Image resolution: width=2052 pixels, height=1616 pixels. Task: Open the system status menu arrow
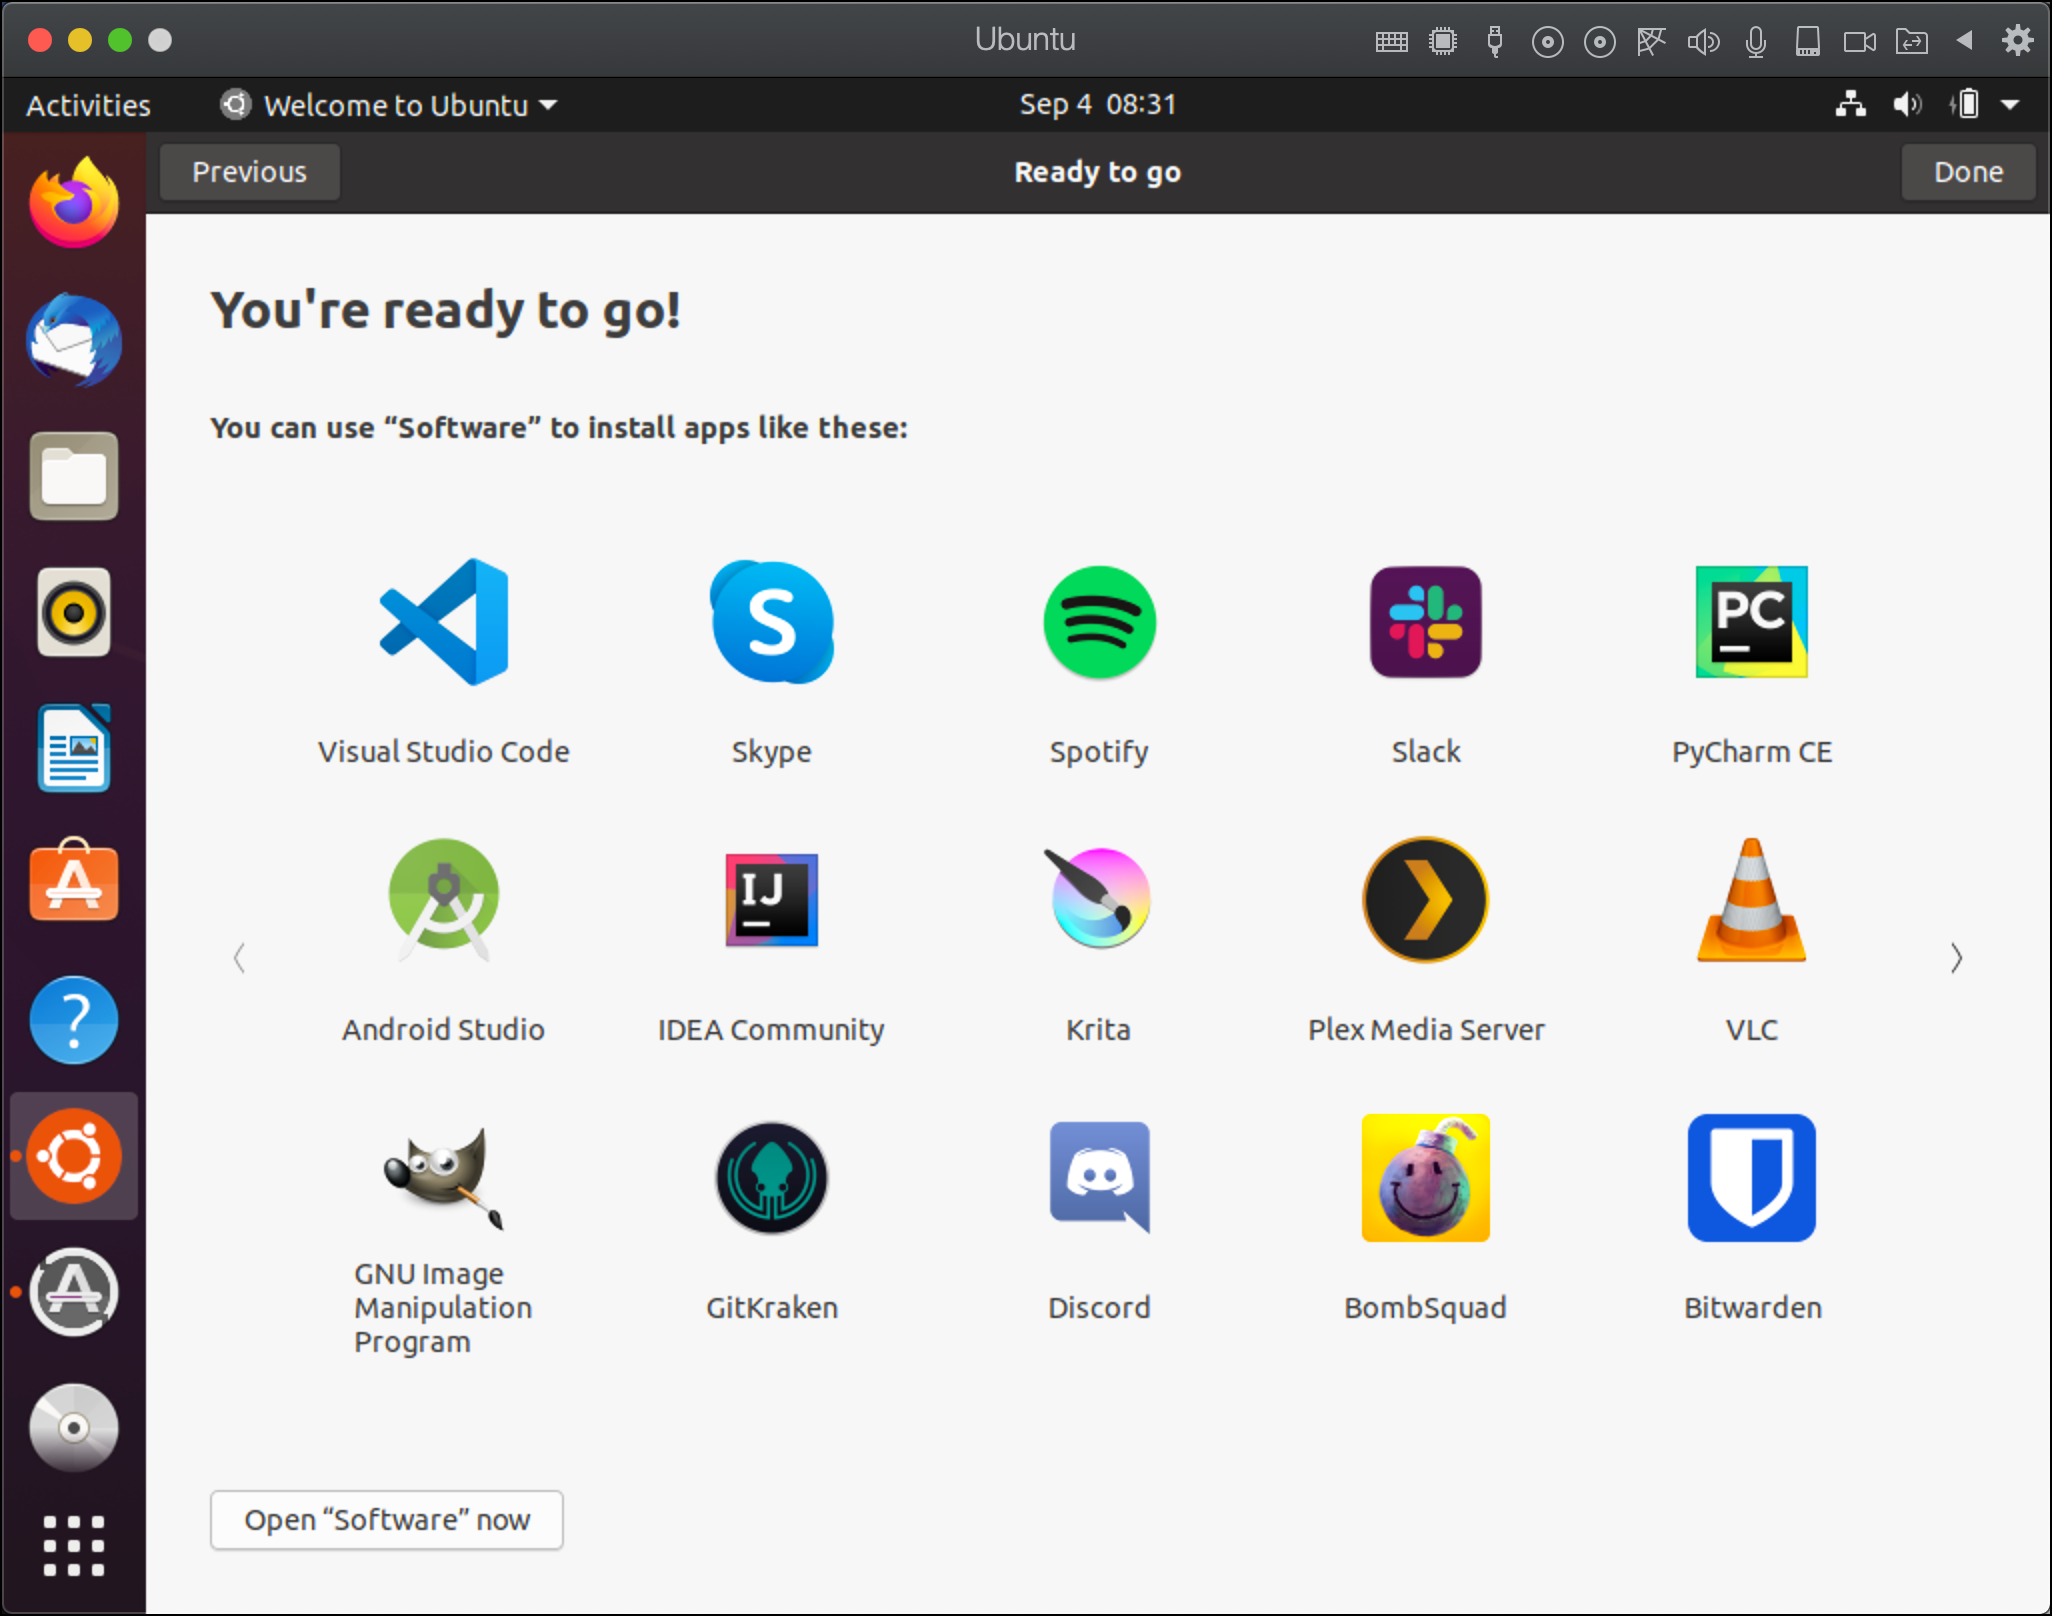point(2010,105)
